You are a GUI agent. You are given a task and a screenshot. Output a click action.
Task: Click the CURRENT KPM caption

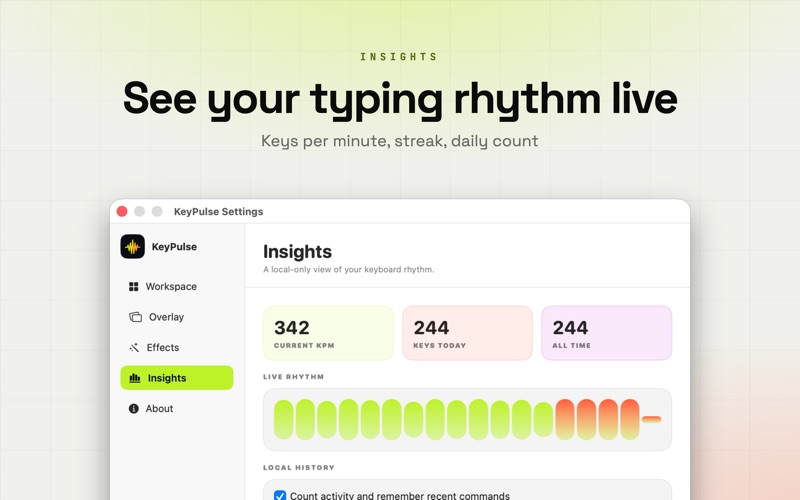tap(304, 345)
